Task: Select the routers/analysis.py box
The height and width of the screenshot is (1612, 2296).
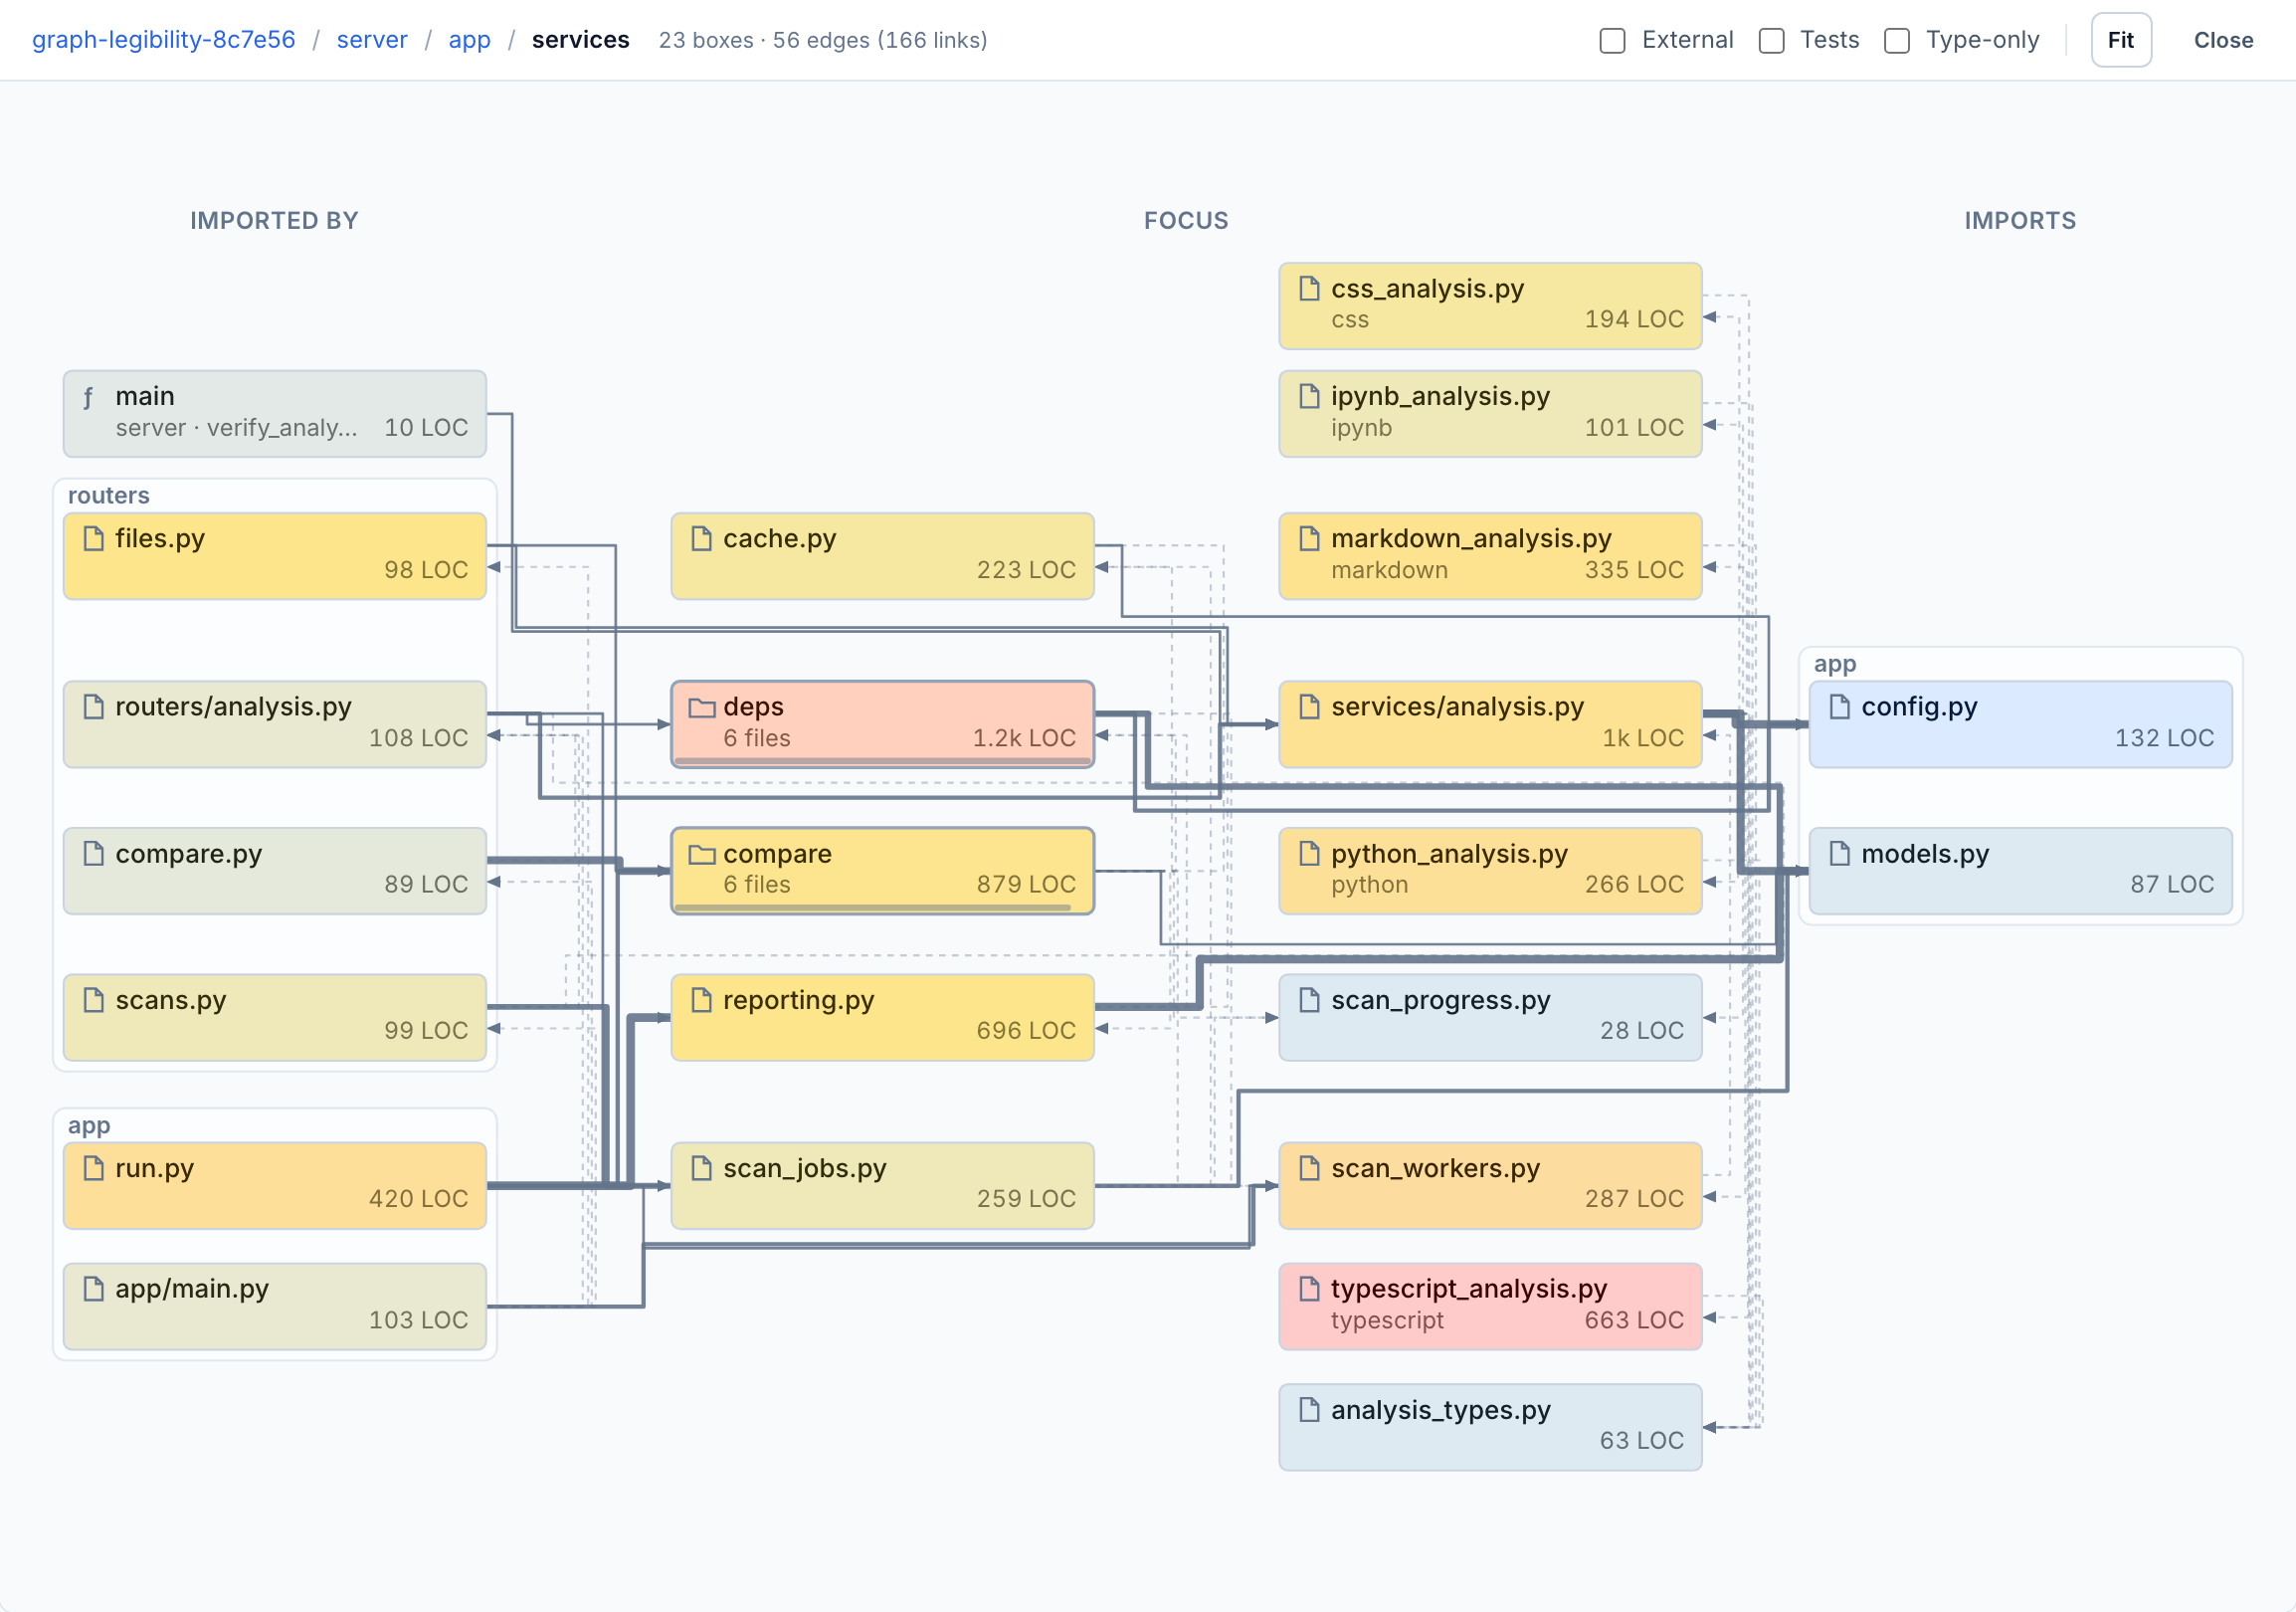Action: 275,724
